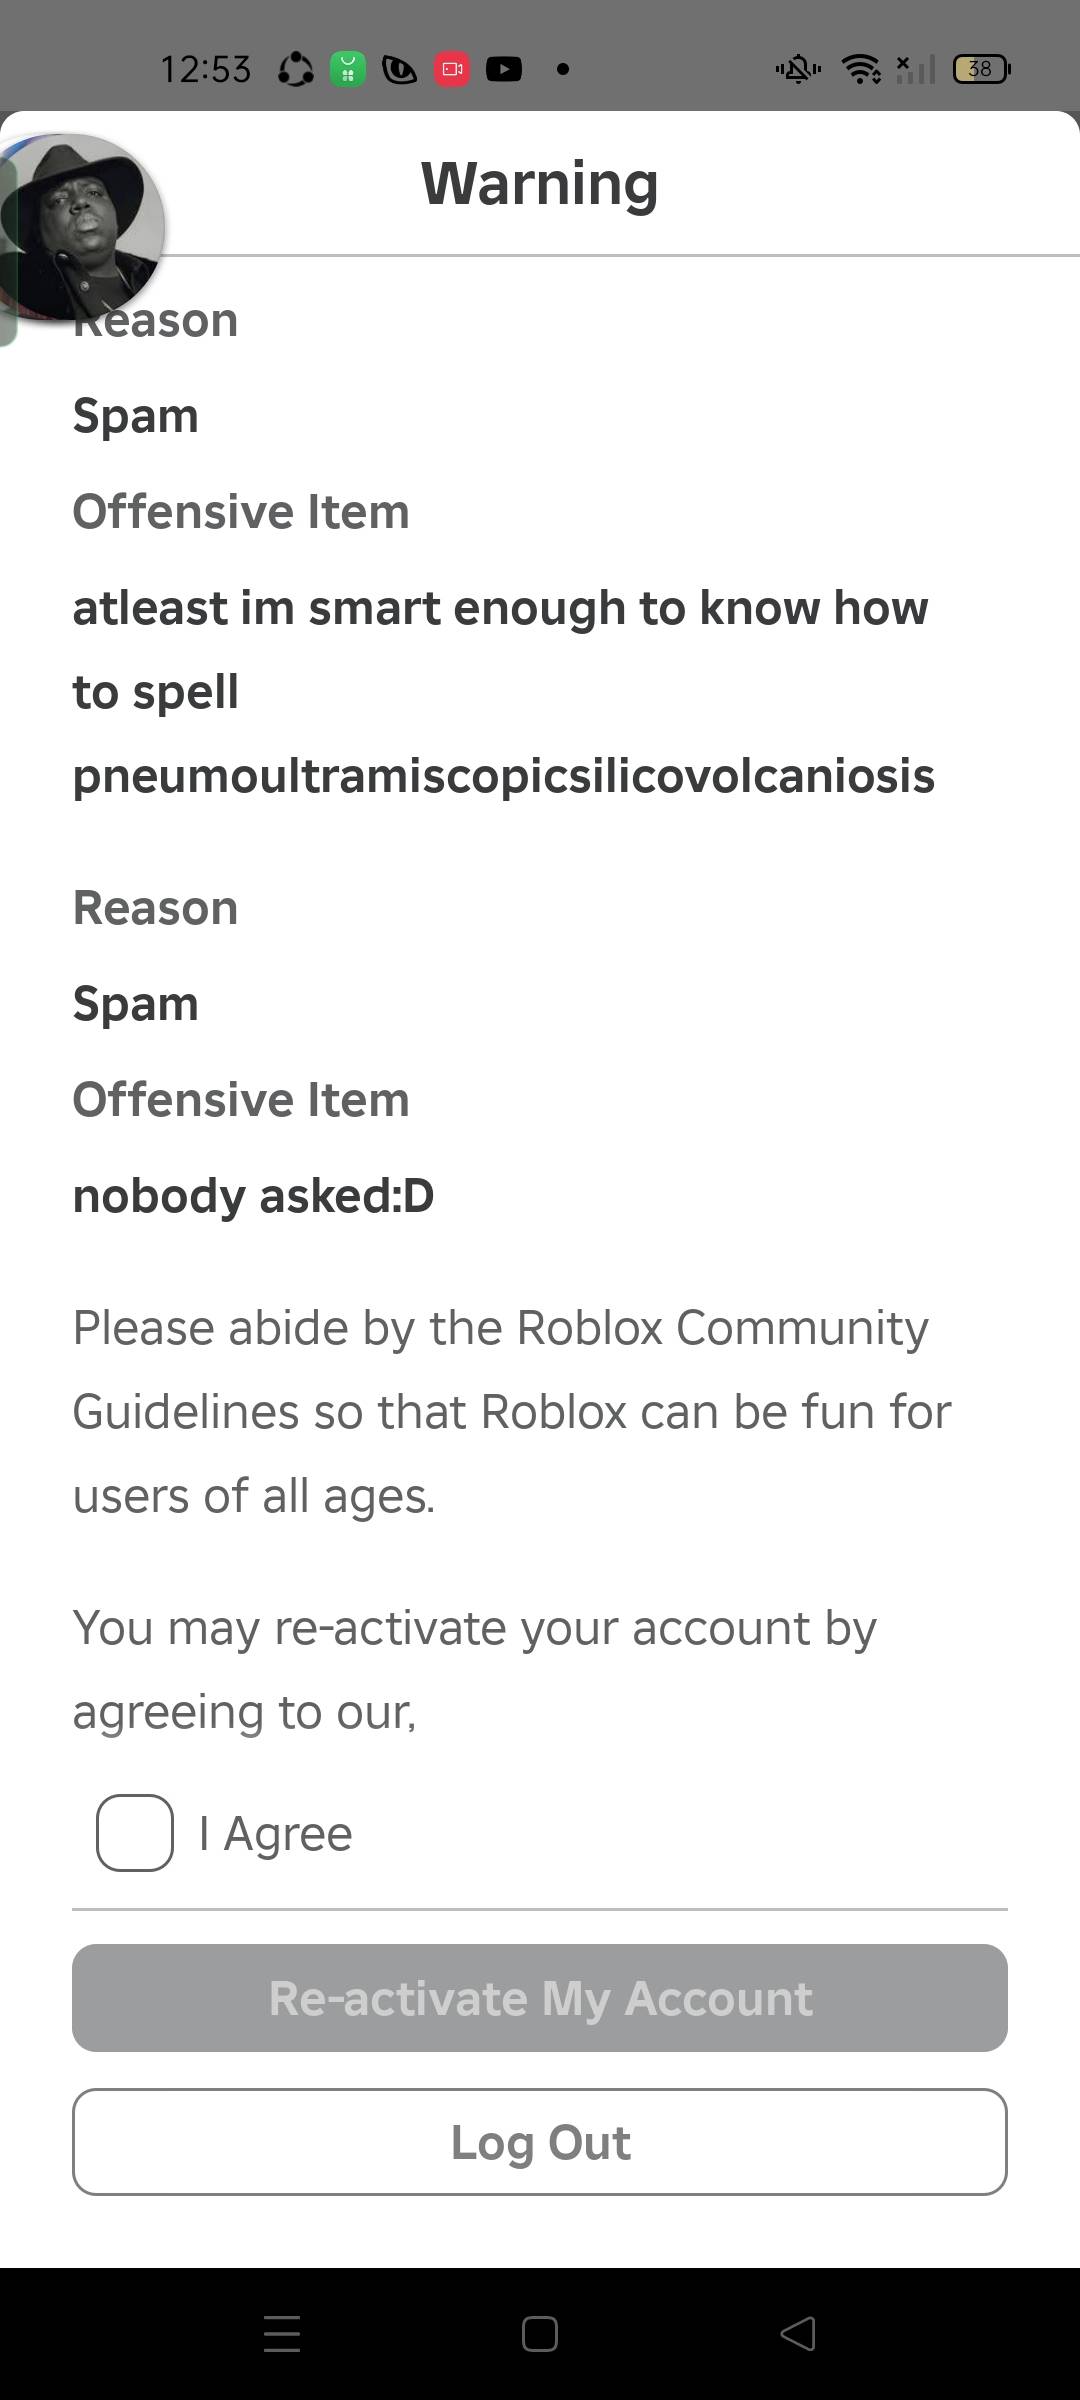Viewport: 1080px width, 2400px height.
Task: Tap the circular sync notification icon
Action: point(295,69)
